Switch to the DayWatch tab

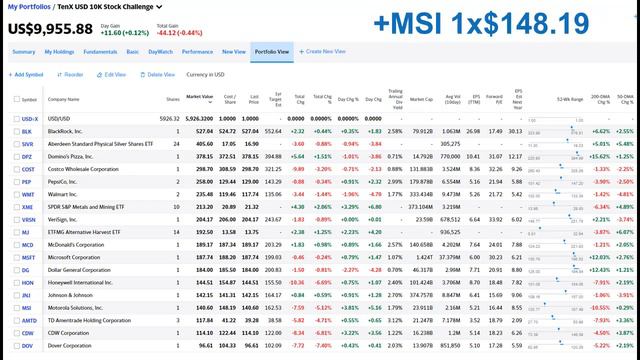point(160,52)
